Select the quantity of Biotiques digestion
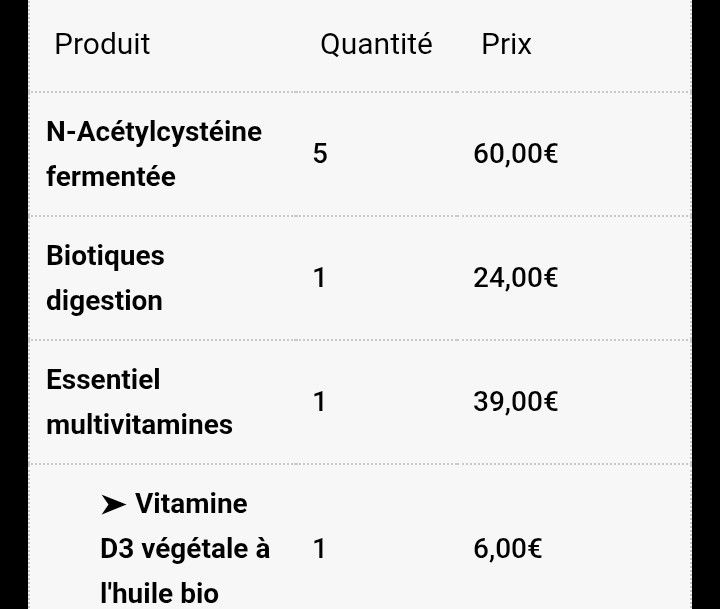The width and height of the screenshot is (720, 609). (x=320, y=278)
